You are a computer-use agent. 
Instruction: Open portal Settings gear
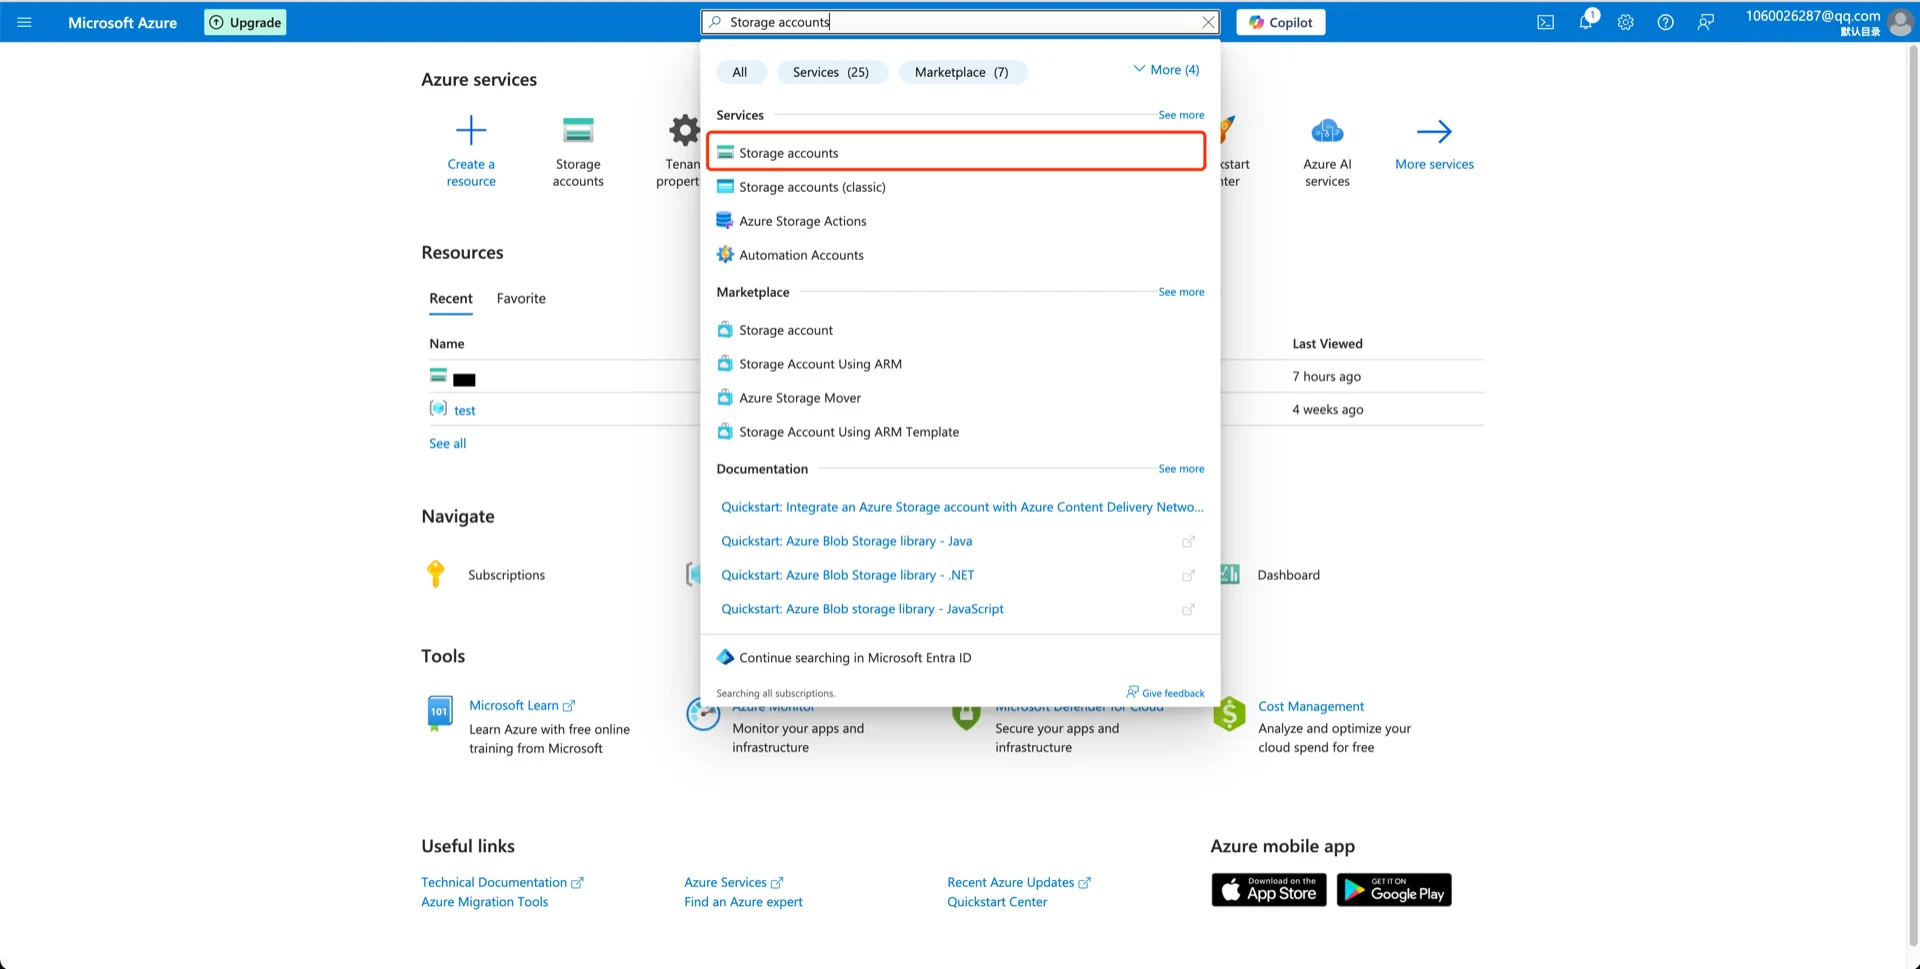point(1625,22)
